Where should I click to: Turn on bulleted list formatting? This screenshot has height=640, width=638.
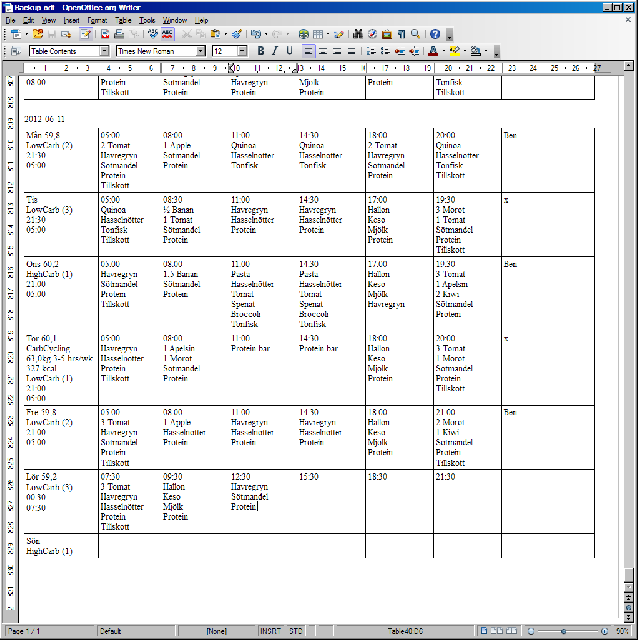tap(385, 51)
